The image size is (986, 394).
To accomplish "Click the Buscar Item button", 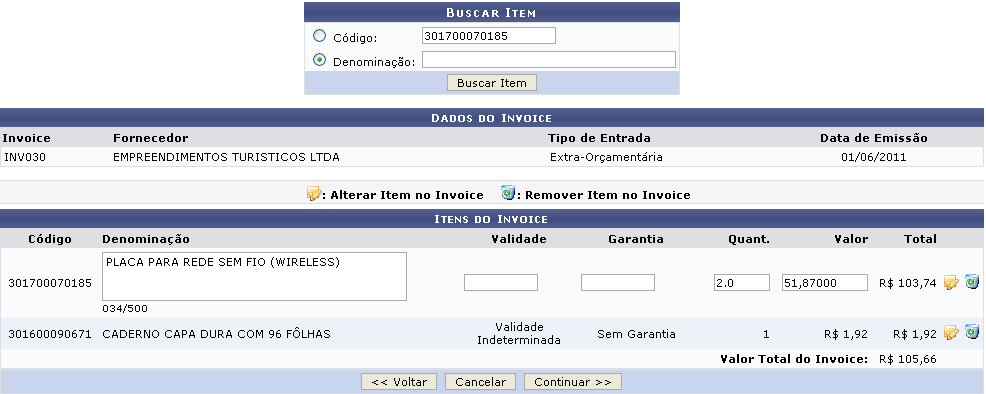I will tap(492, 83).
